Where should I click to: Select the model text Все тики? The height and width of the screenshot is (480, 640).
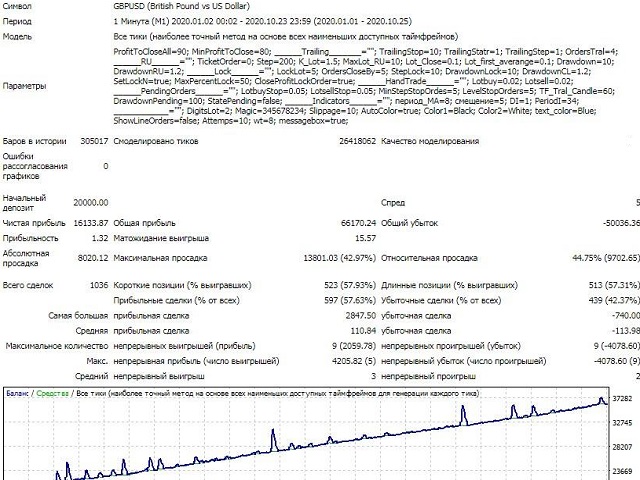pos(130,37)
